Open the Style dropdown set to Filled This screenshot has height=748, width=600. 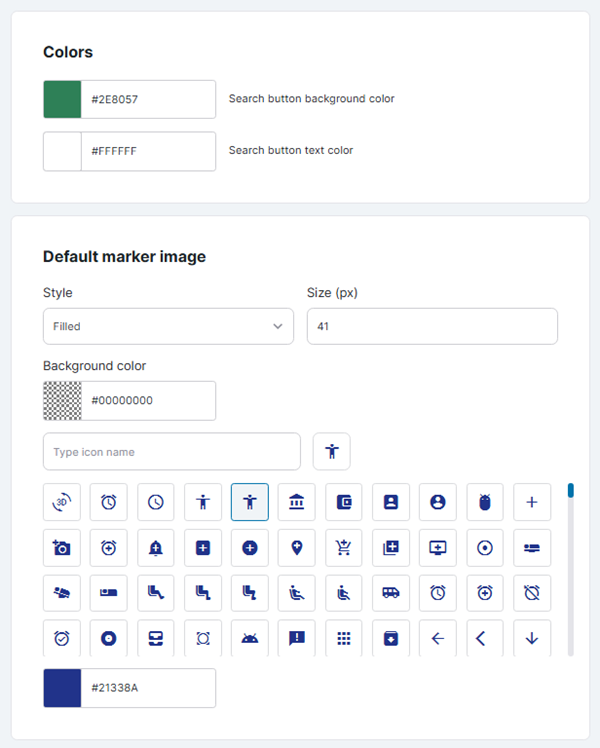(x=168, y=326)
